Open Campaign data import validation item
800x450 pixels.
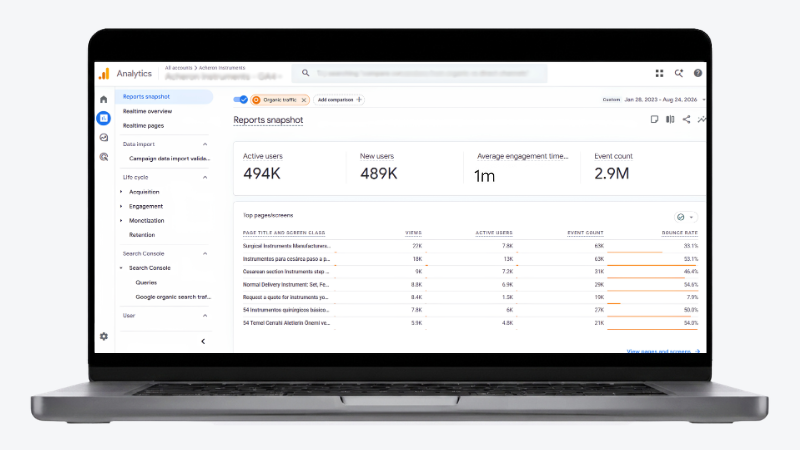click(169, 159)
